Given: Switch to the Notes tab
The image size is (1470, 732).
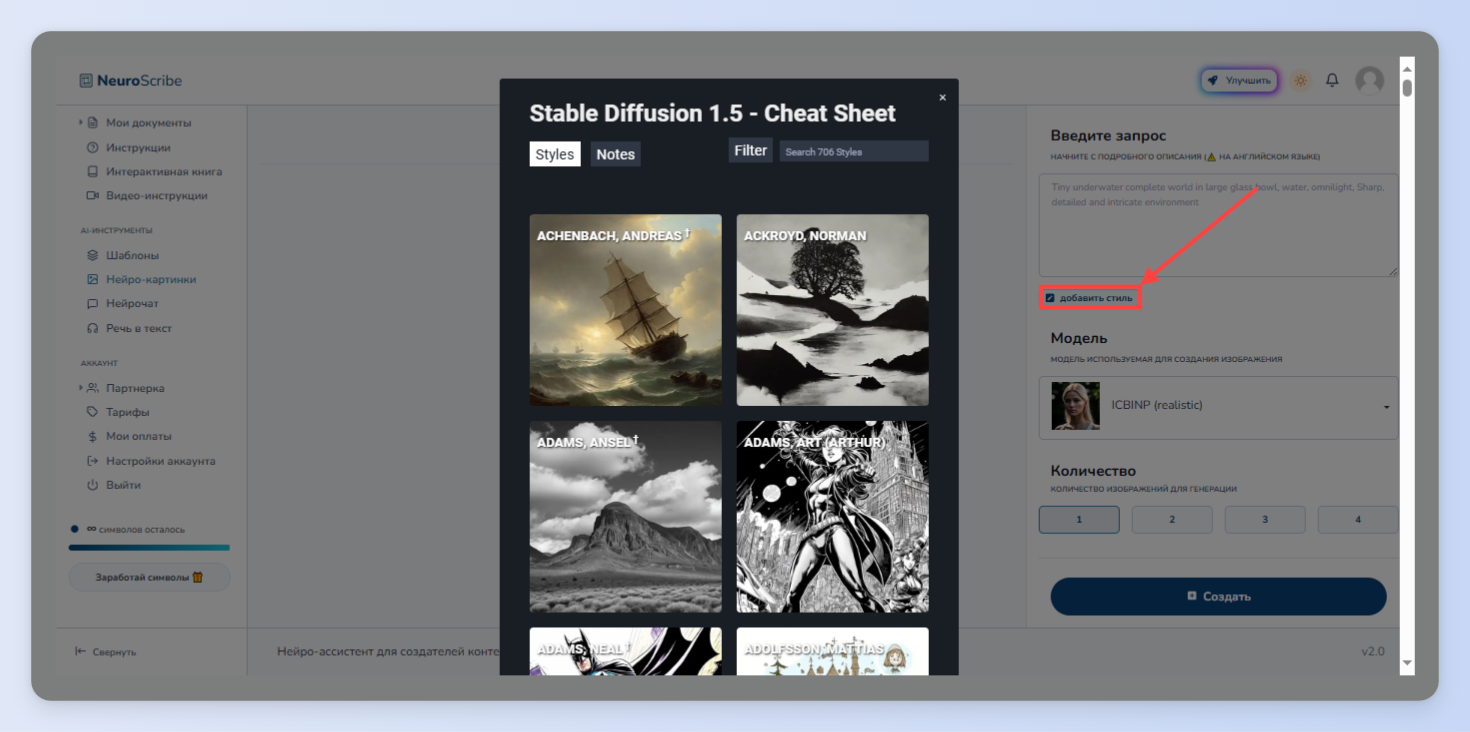Looking at the screenshot, I should click(x=615, y=154).
